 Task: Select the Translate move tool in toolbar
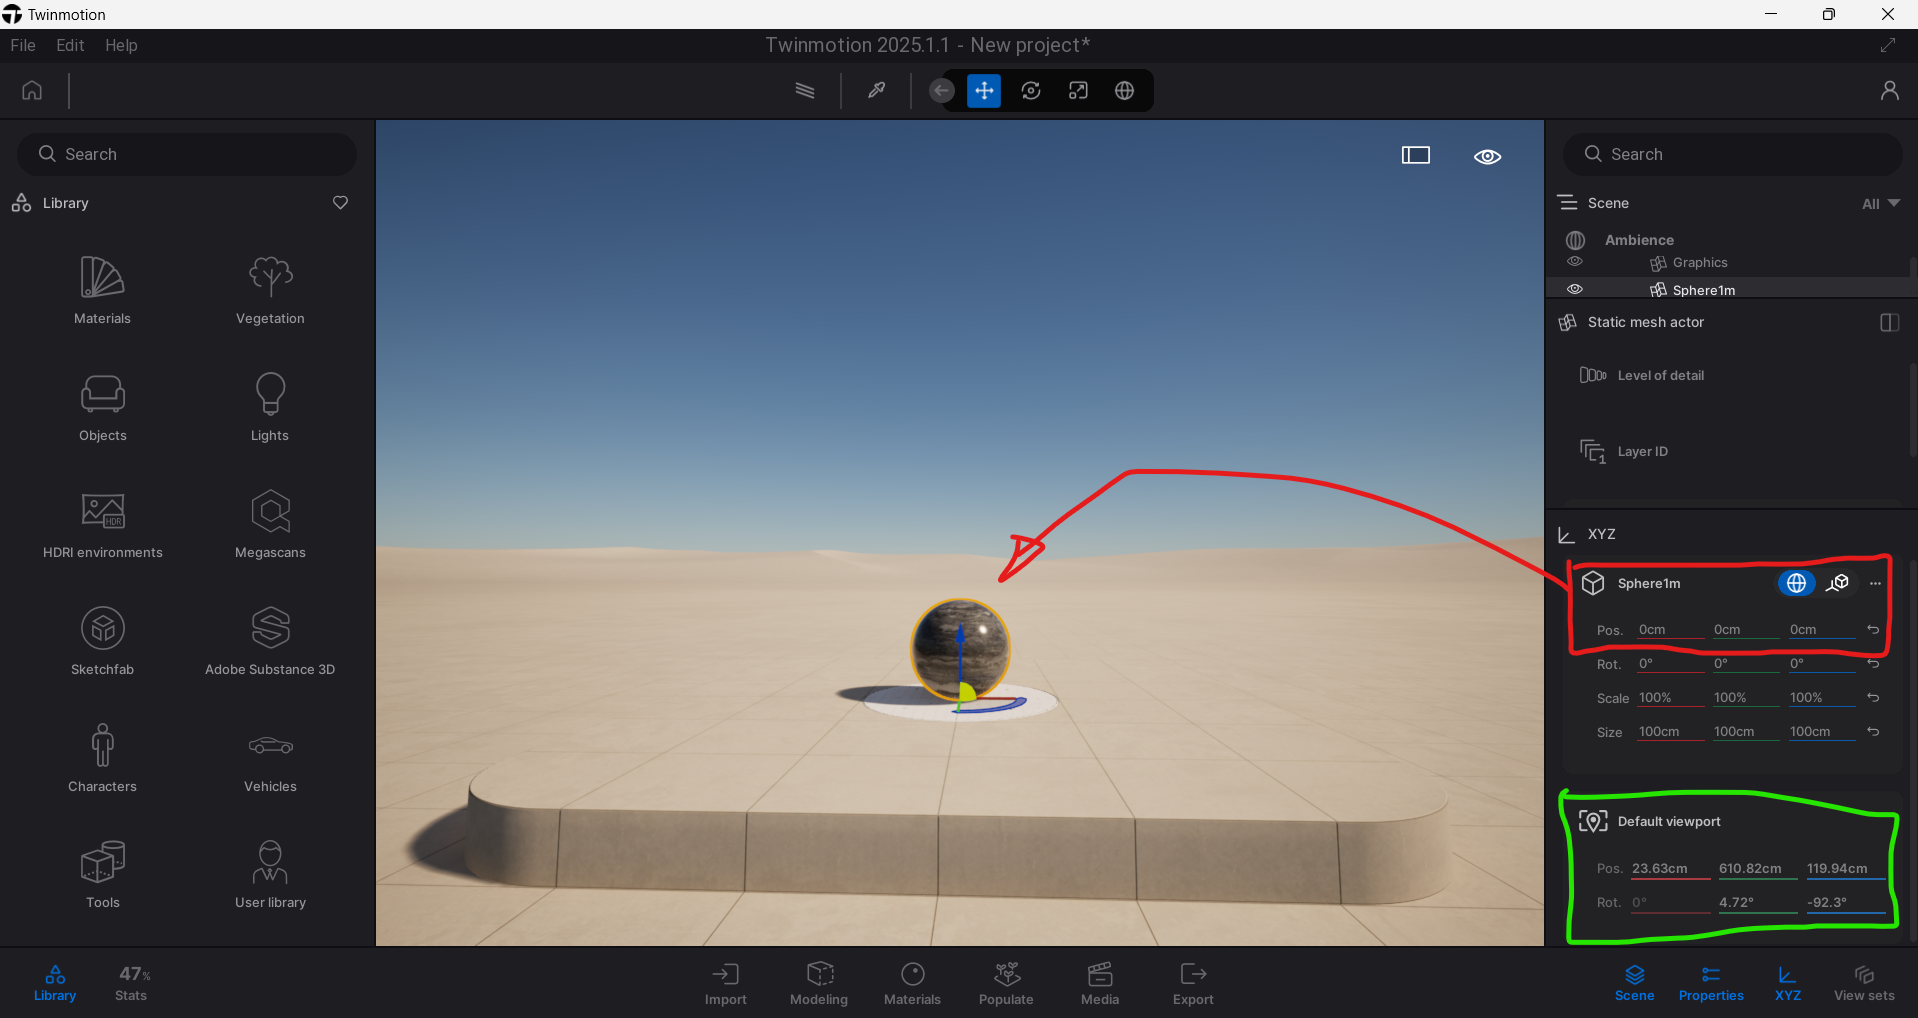(x=984, y=91)
